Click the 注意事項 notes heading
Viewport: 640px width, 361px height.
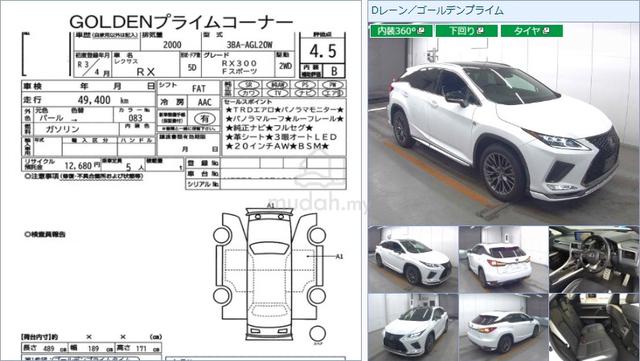[x=84, y=176]
